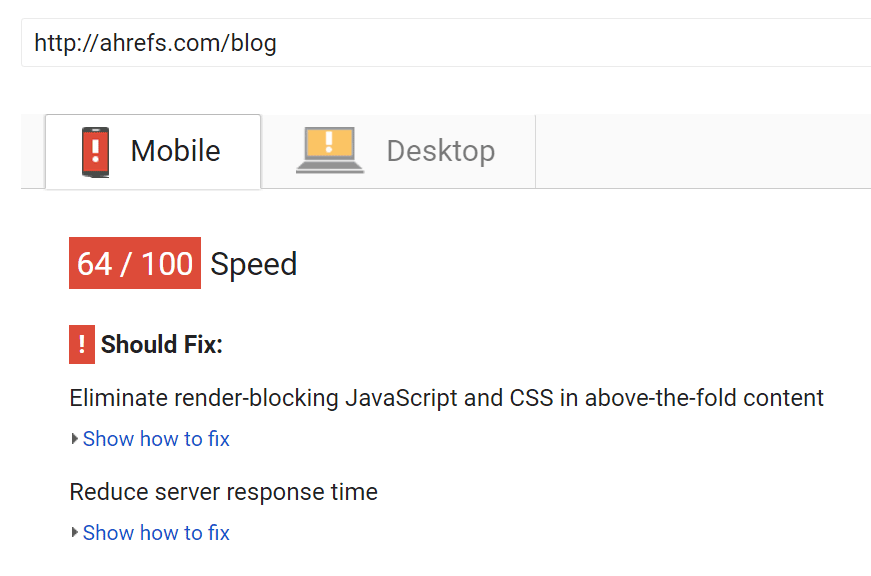Click the 'Should Fix:' heading text
This screenshot has width=871, height=576.
click(x=162, y=345)
